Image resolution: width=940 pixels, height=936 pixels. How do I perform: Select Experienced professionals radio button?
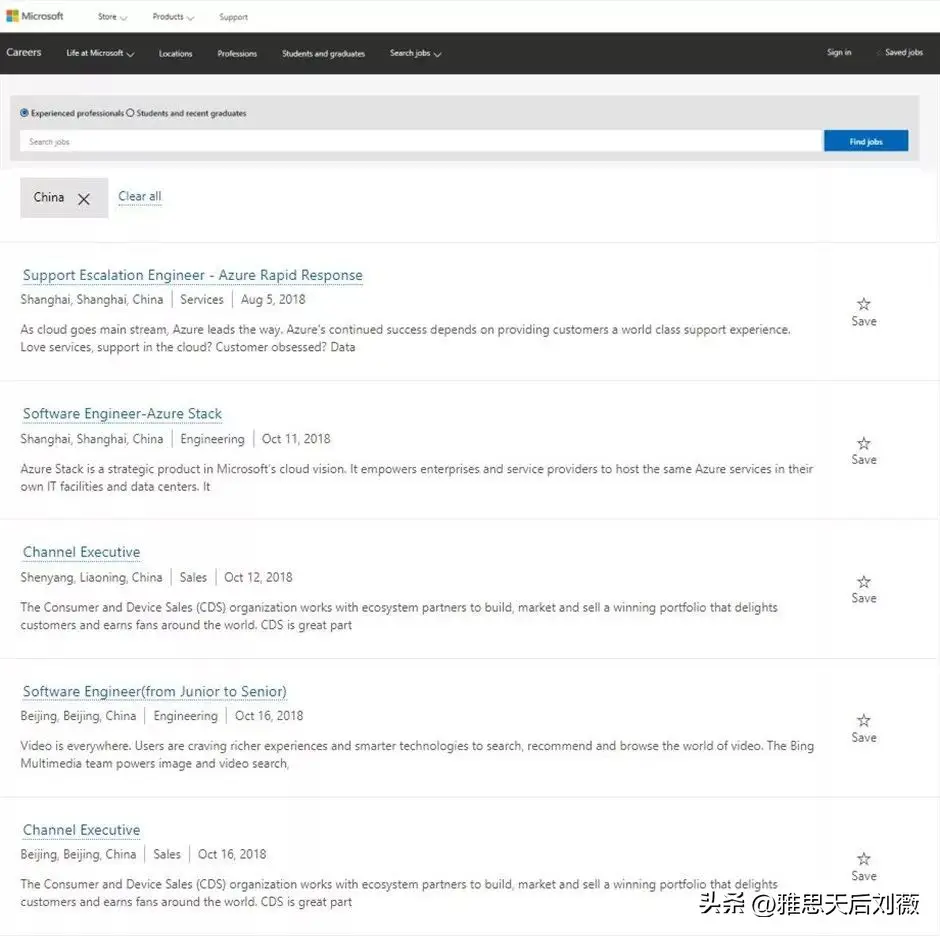click(25, 113)
